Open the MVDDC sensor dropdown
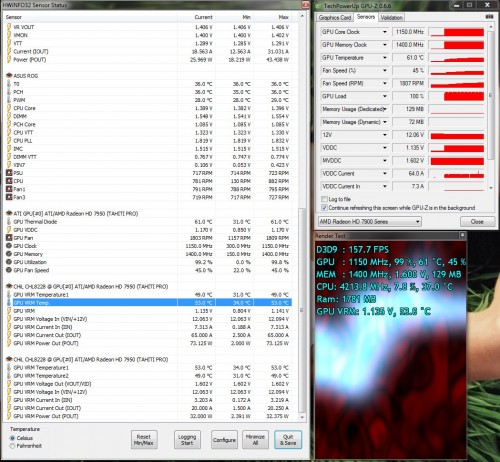The height and width of the screenshot is (462, 500). 385,161
